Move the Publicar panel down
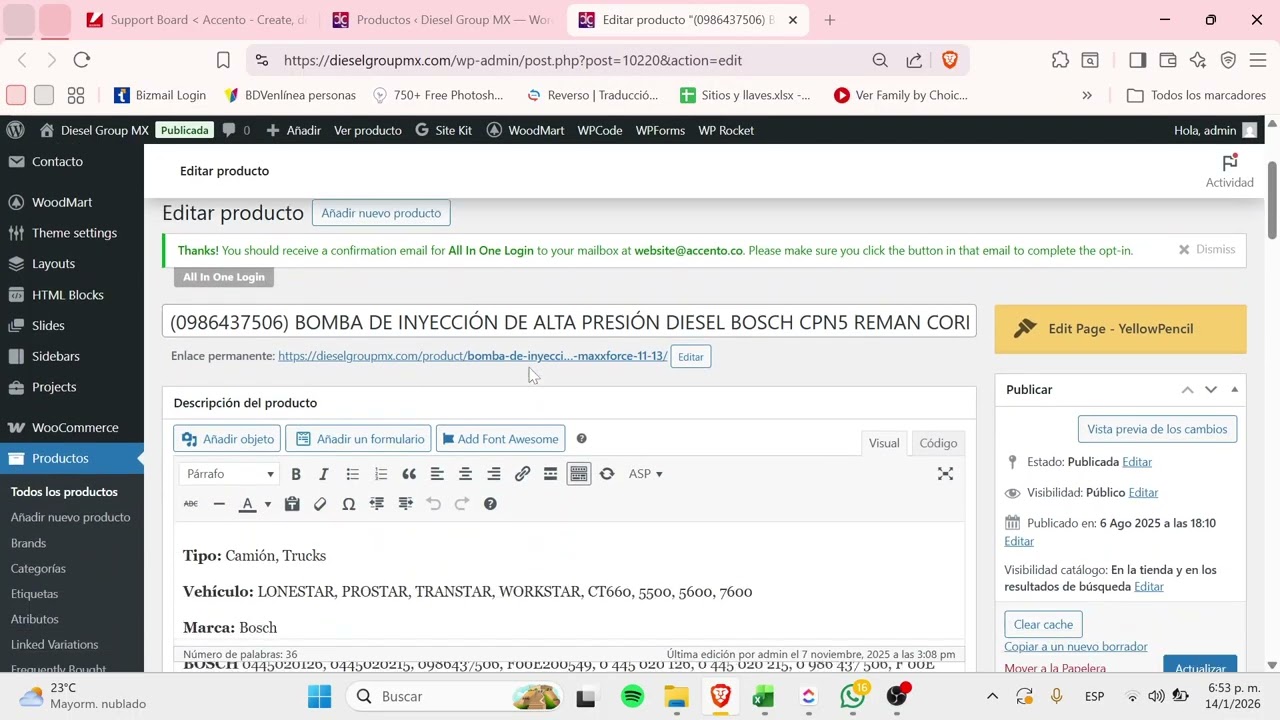The width and height of the screenshot is (1280, 720). [1211, 389]
